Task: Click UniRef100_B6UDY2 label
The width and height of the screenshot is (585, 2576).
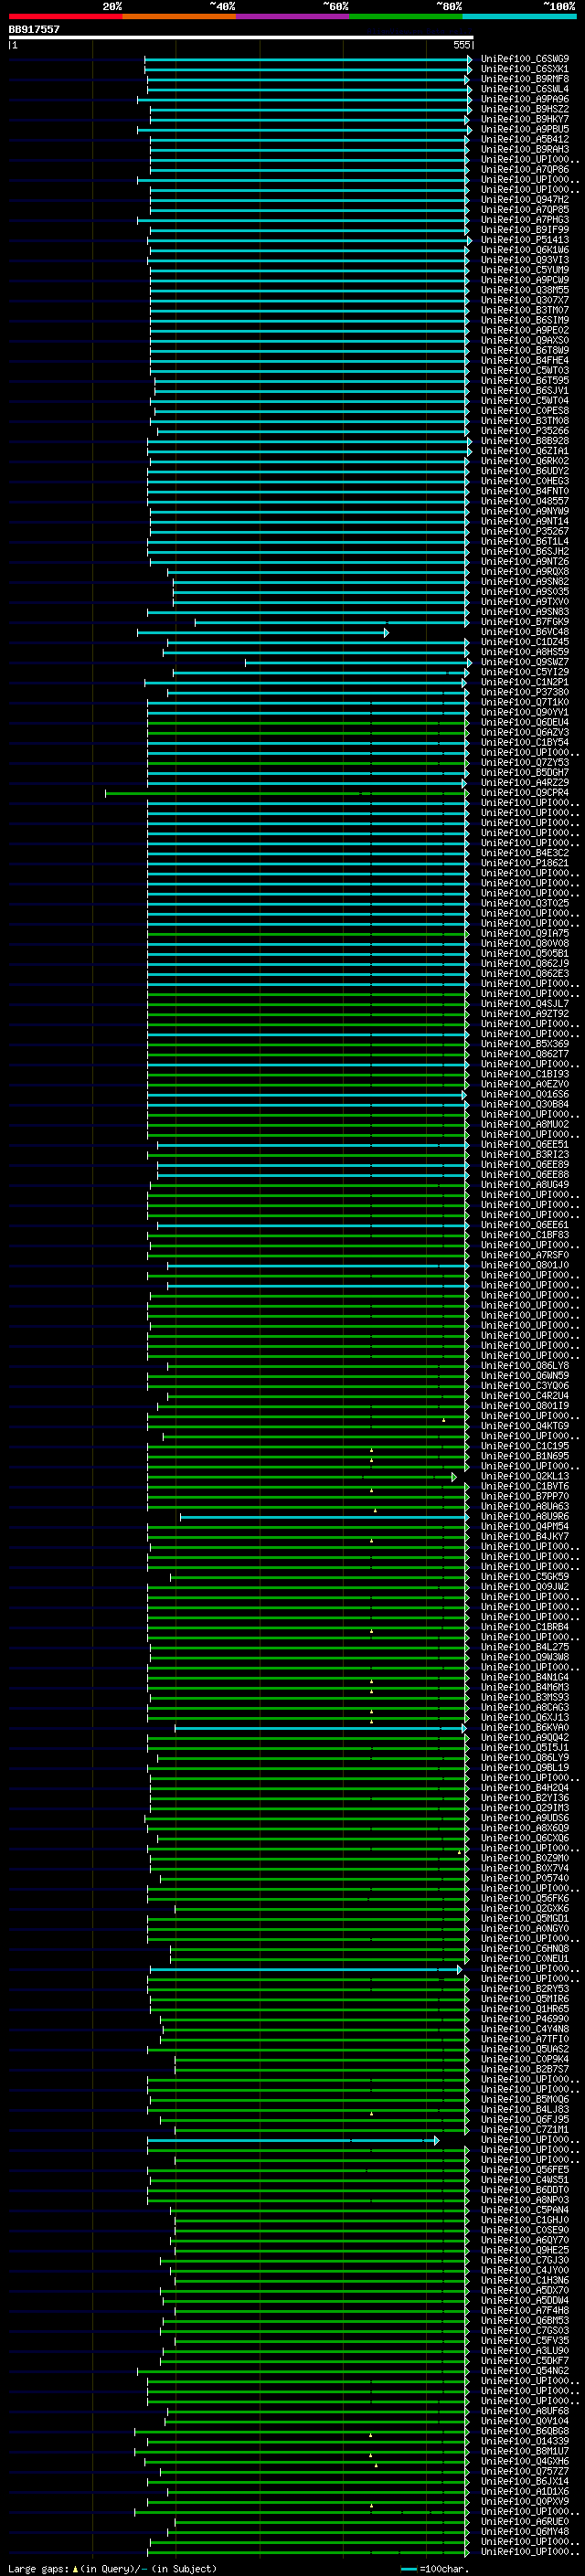Action: 525,471
